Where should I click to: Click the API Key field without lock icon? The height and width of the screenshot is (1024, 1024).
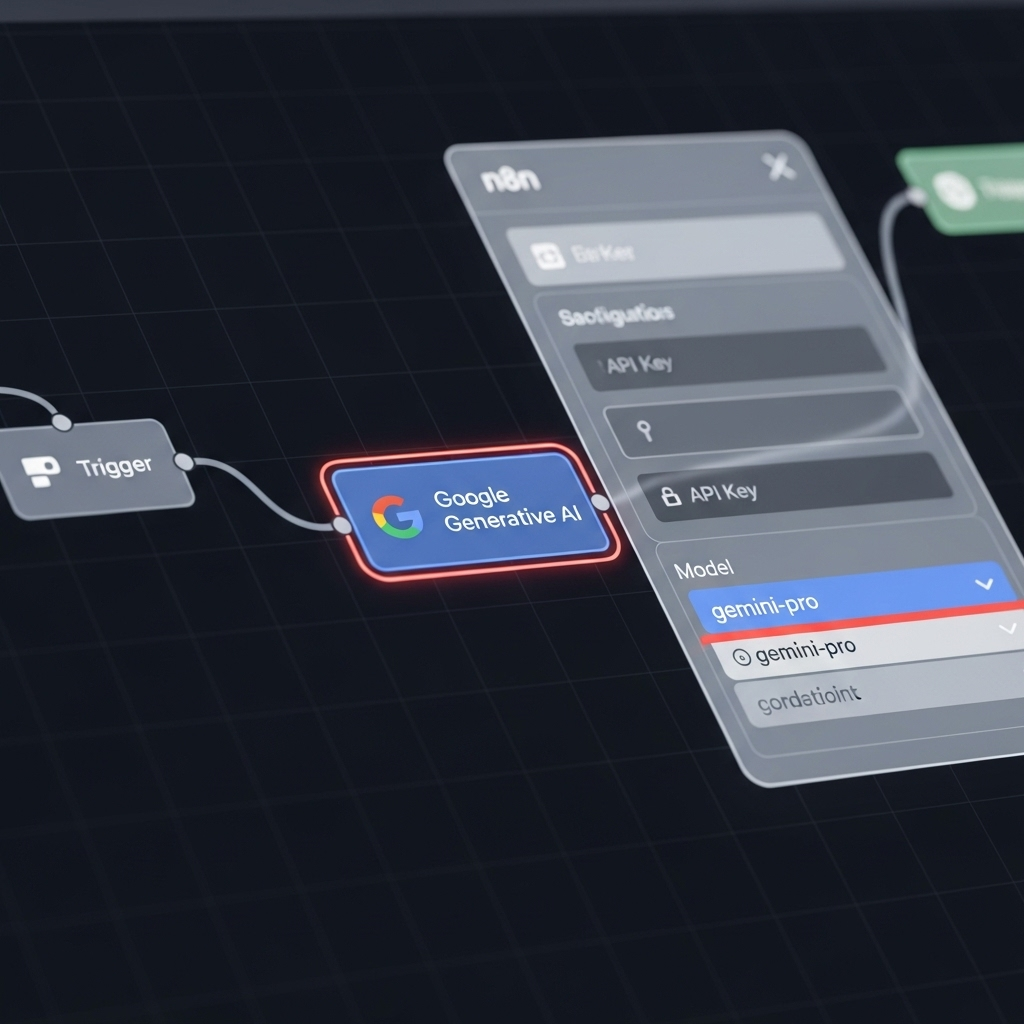click(x=729, y=359)
